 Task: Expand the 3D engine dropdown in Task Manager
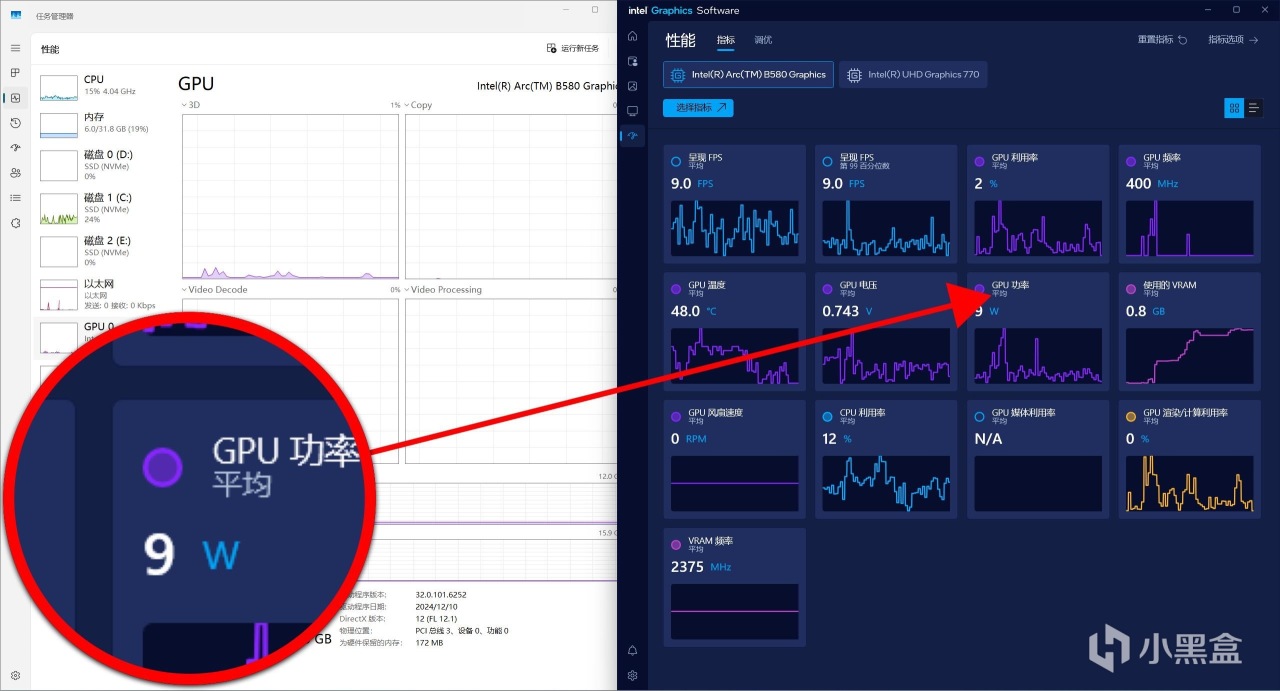pos(191,105)
